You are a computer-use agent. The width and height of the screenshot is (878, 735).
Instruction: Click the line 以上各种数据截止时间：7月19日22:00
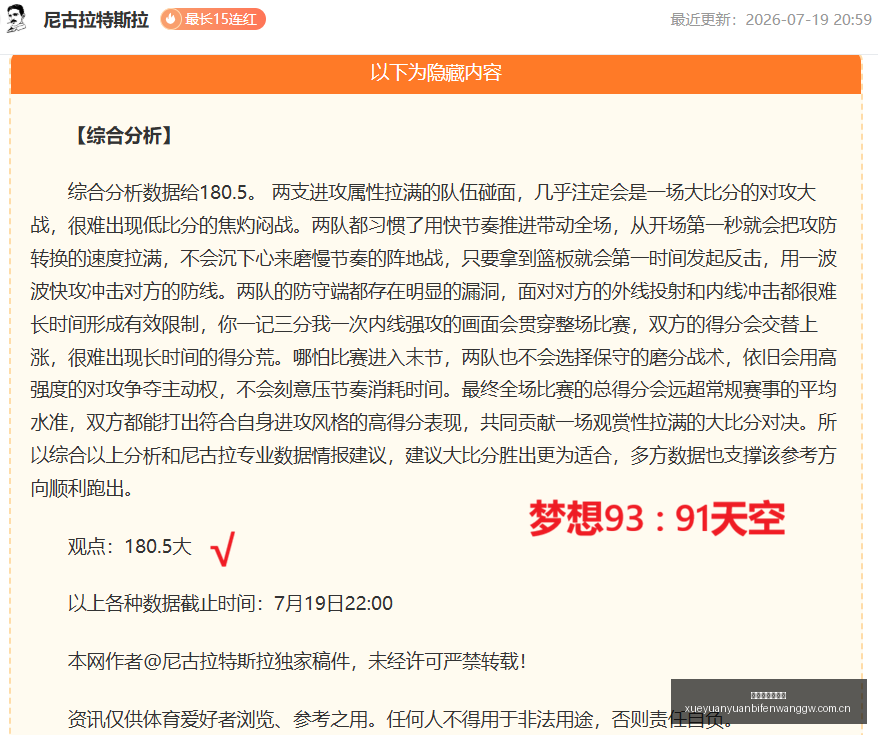pos(230,603)
